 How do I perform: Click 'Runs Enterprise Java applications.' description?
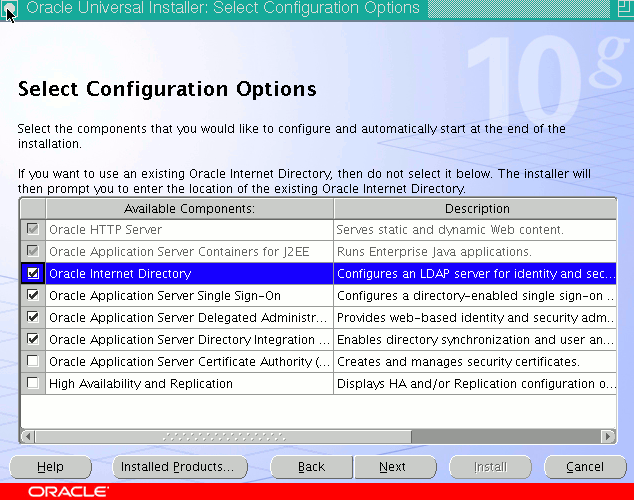(434, 251)
